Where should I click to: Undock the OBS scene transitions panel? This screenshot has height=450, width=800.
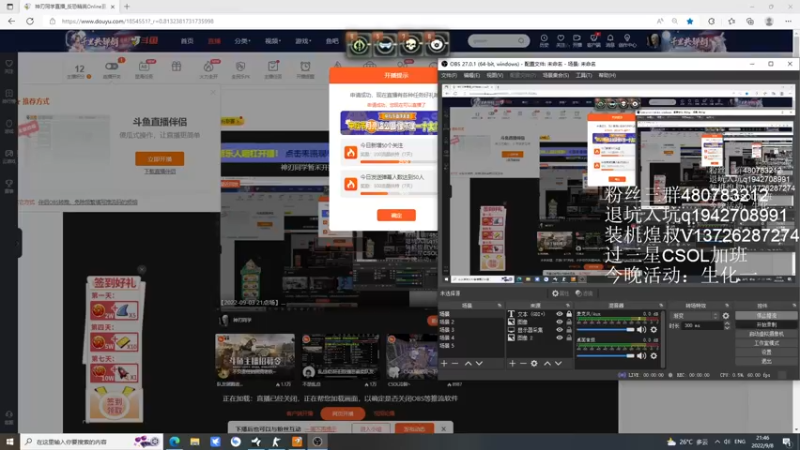click(727, 306)
